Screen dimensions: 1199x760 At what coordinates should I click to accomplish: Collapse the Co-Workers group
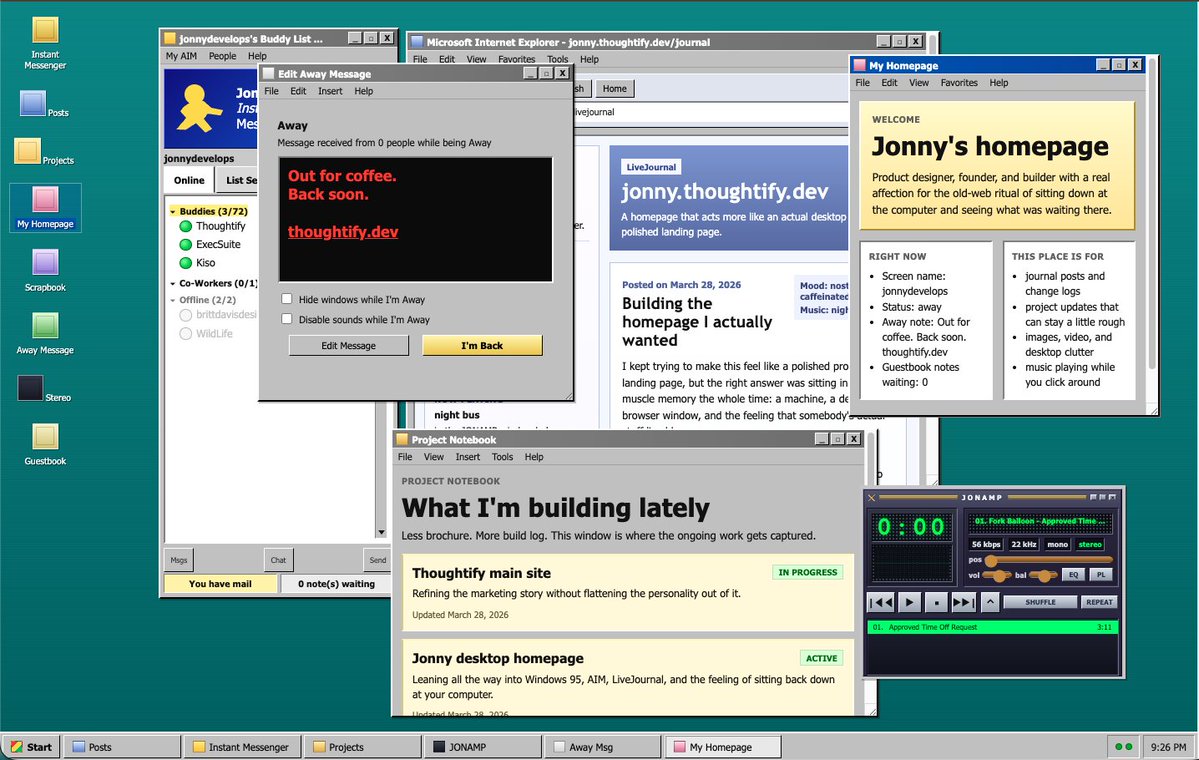tap(173, 283)
